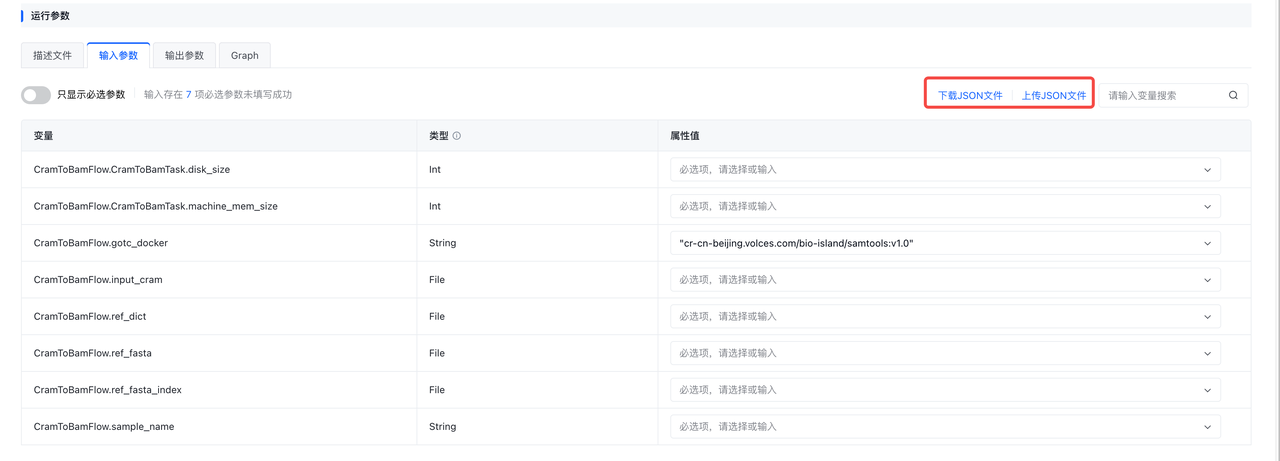1280x461 pixels.
Task: Open the Graph tab
Action: tap(245, 56)
